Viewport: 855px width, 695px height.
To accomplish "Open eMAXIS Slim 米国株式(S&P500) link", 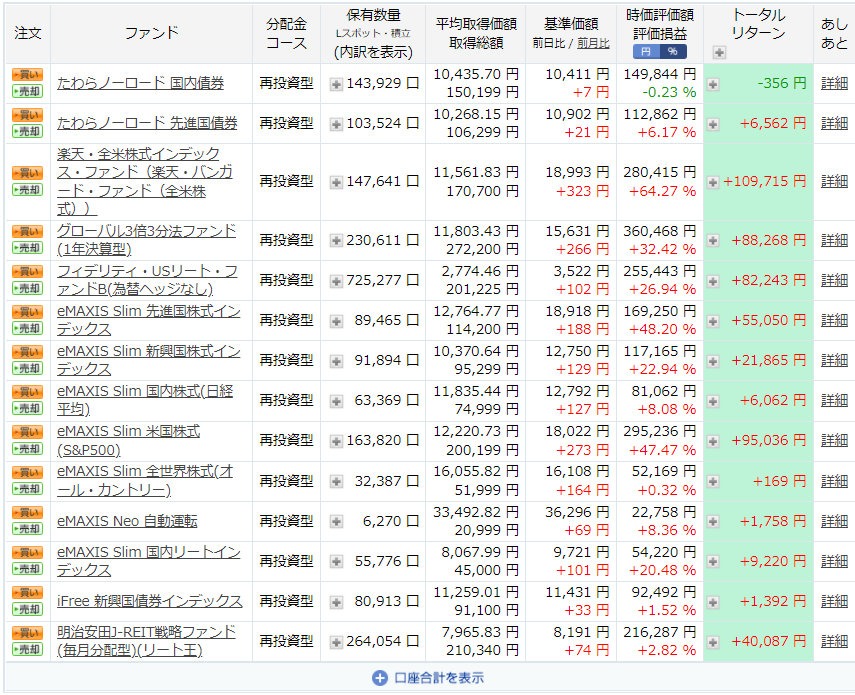I will (128, 440).
